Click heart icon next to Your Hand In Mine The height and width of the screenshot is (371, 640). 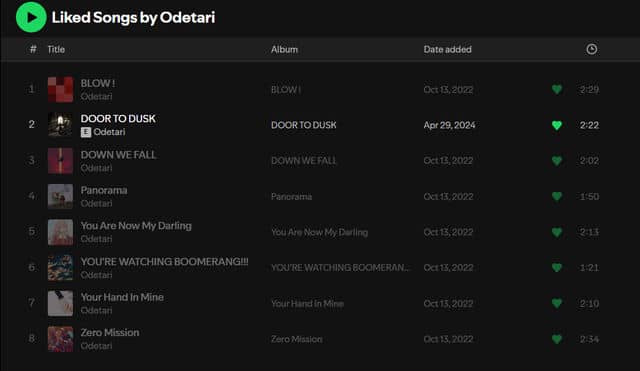pyautogui.click(x=557, y=303)
